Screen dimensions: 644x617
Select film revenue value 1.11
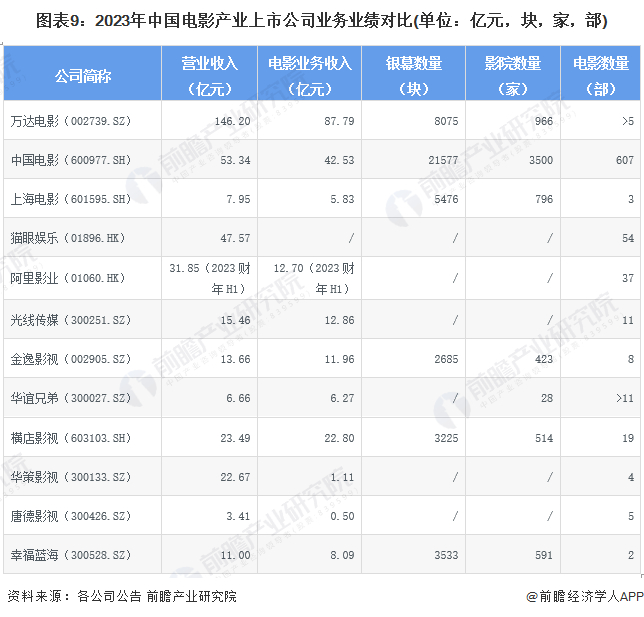point(342,477)
